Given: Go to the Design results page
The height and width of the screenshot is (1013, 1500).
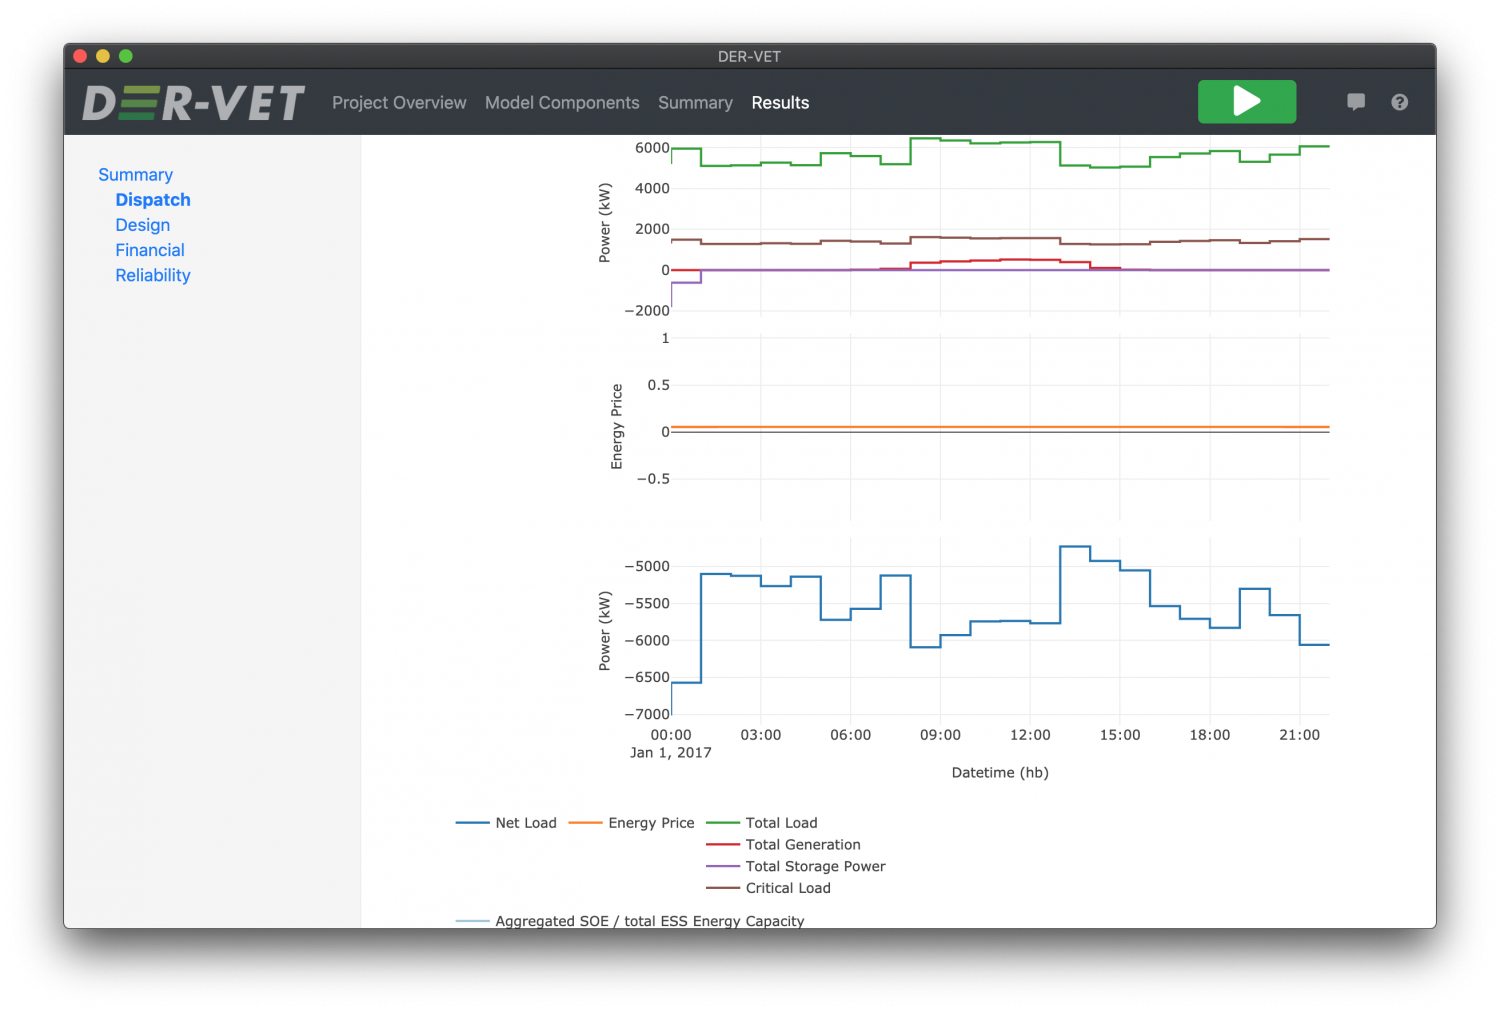Looking at the screenshot, I should pos(142,225).
